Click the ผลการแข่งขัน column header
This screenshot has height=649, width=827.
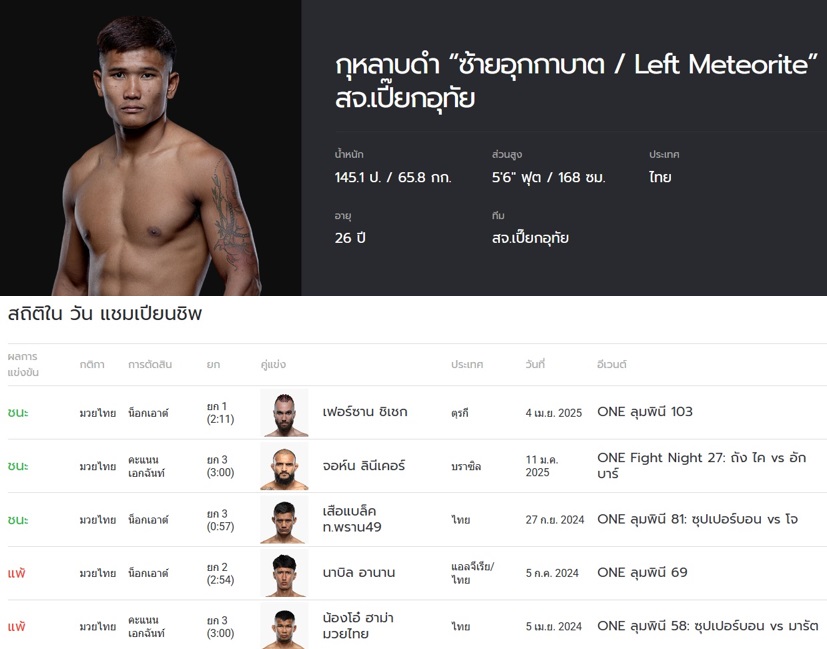22,365
